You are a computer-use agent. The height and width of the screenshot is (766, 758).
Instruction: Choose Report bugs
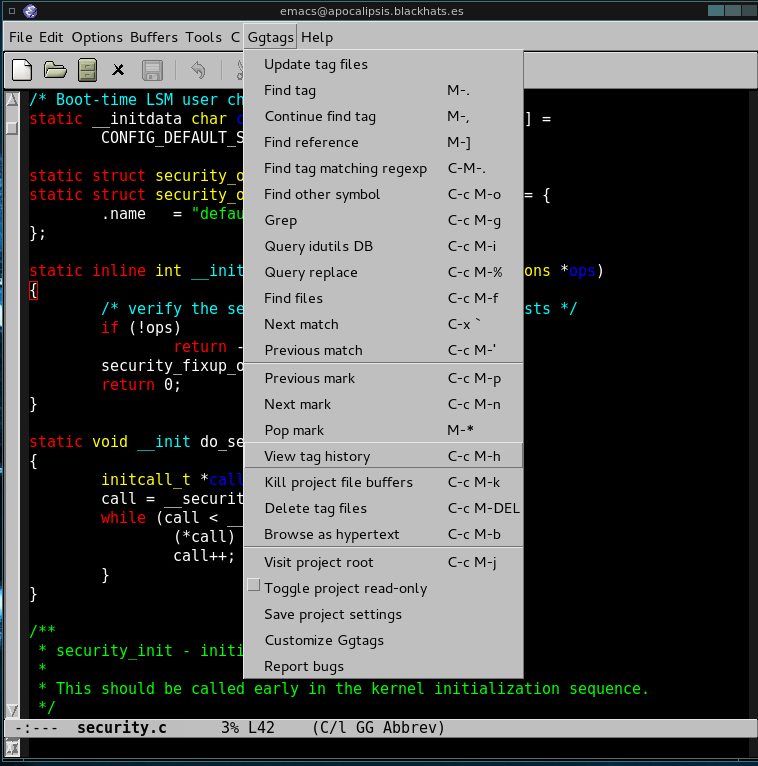point(383,666)
